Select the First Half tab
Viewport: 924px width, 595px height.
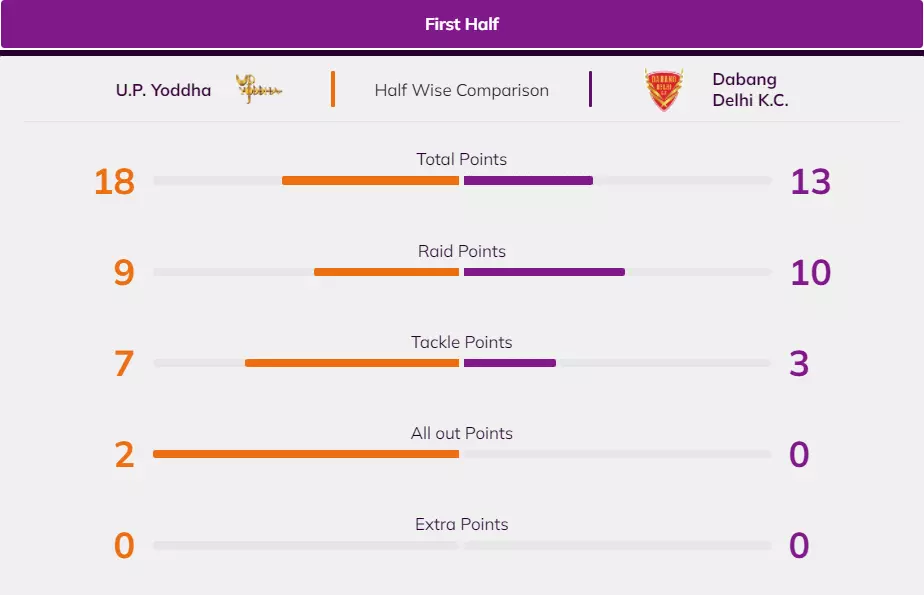pyautogui.click(x=462, y=24)
